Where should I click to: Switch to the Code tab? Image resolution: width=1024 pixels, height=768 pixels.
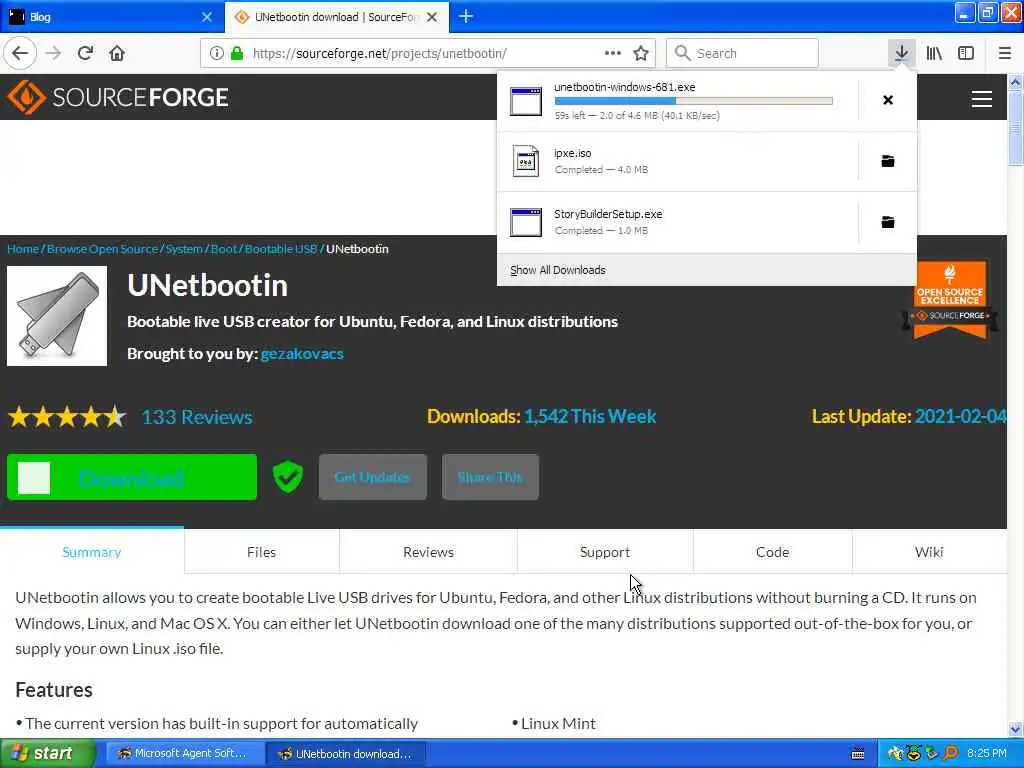[773, 552]
